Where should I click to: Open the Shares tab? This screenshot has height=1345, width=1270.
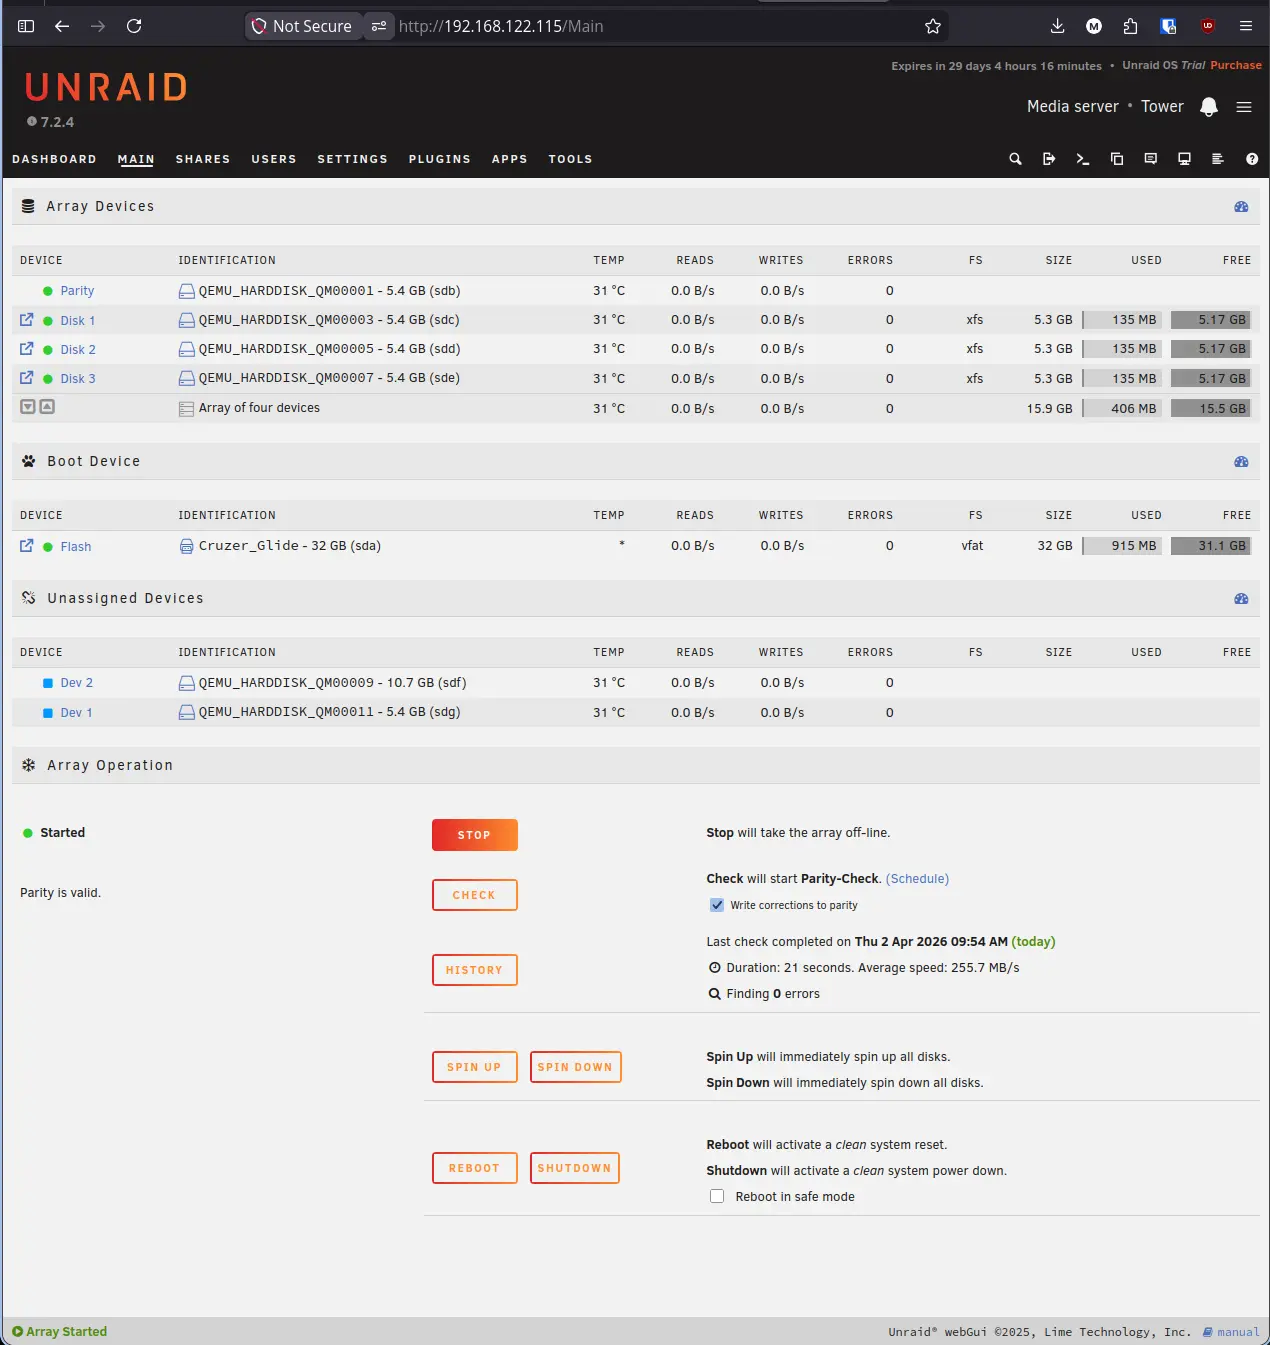[203, 159]
